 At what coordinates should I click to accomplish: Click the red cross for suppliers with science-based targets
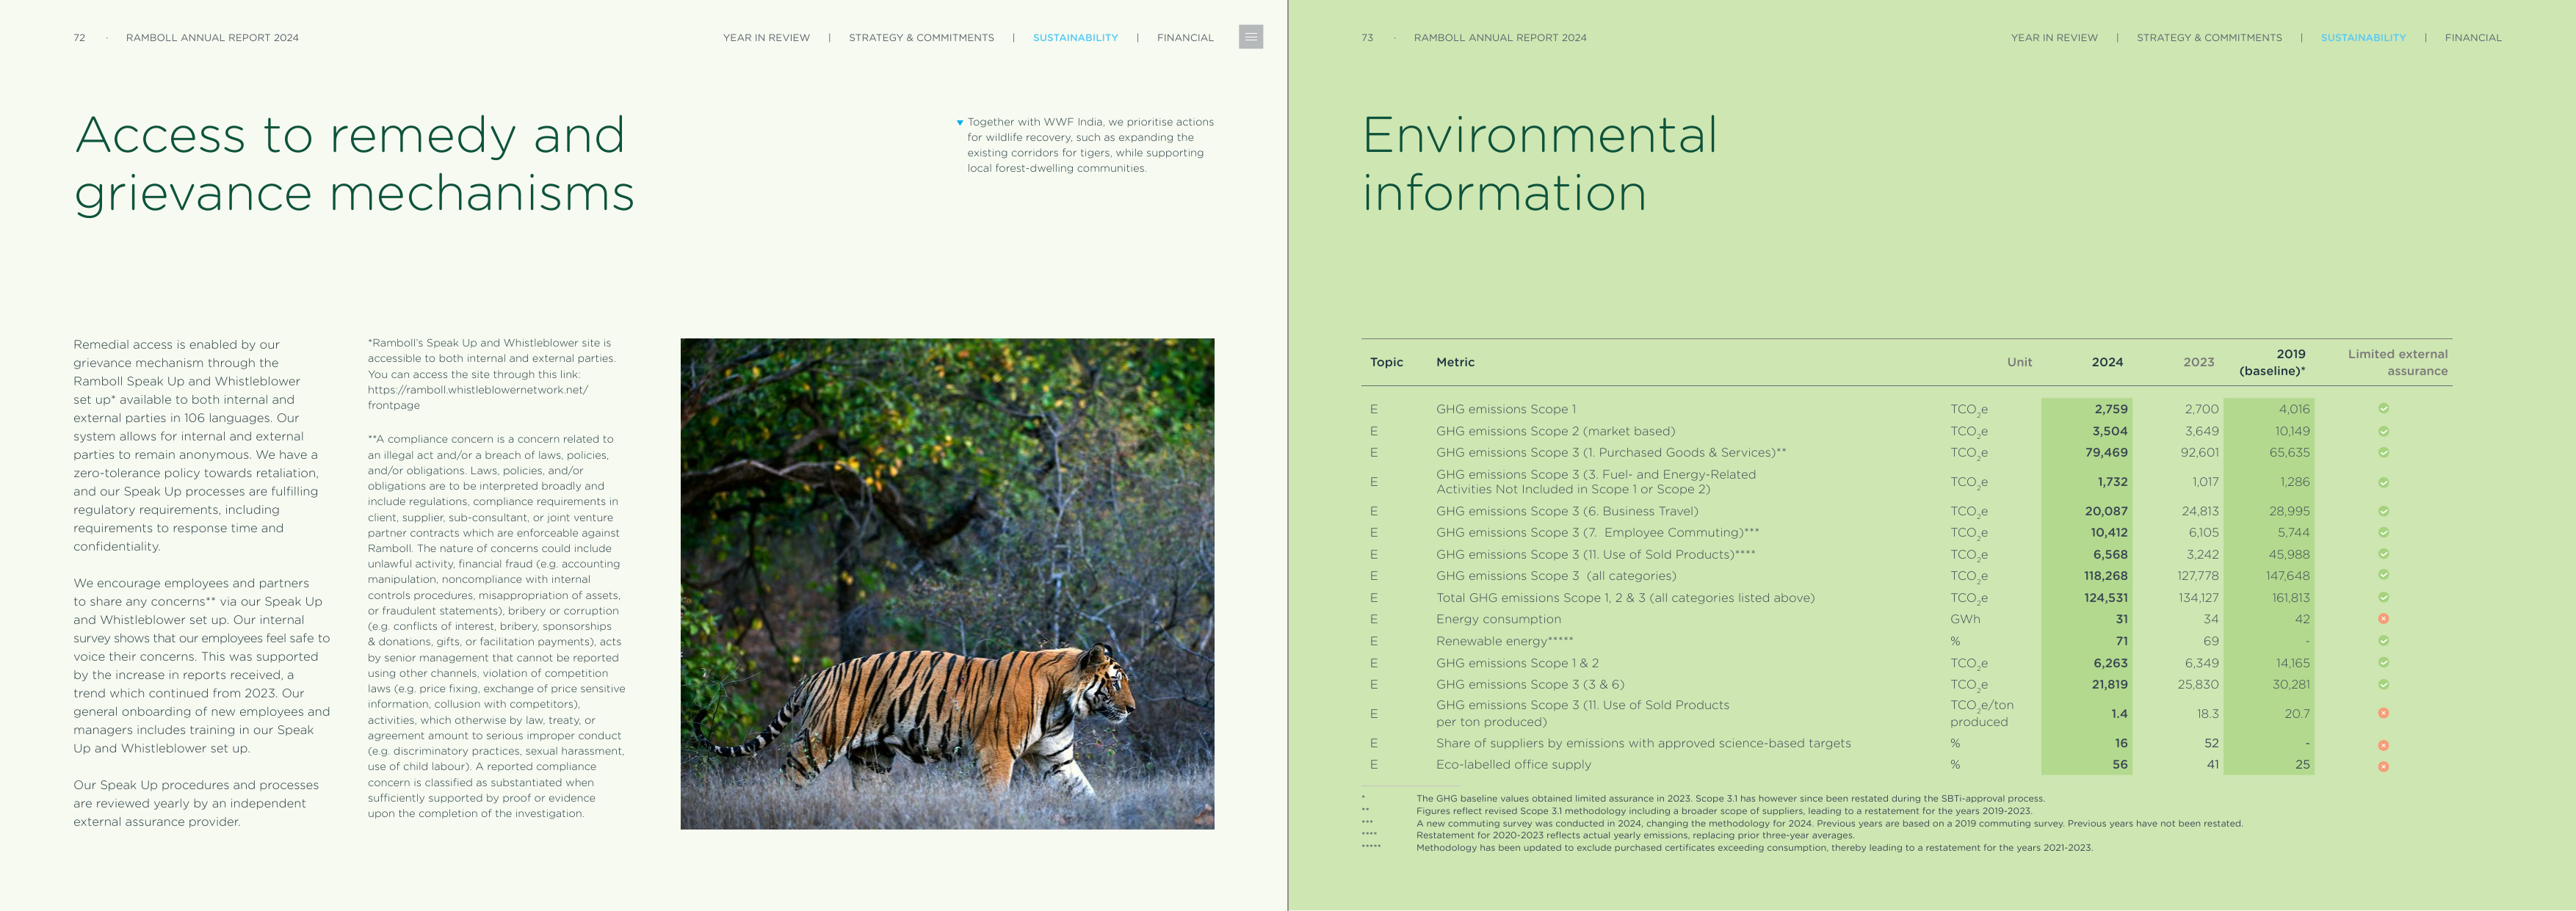pyautogui.click(x=2383, y=745)
